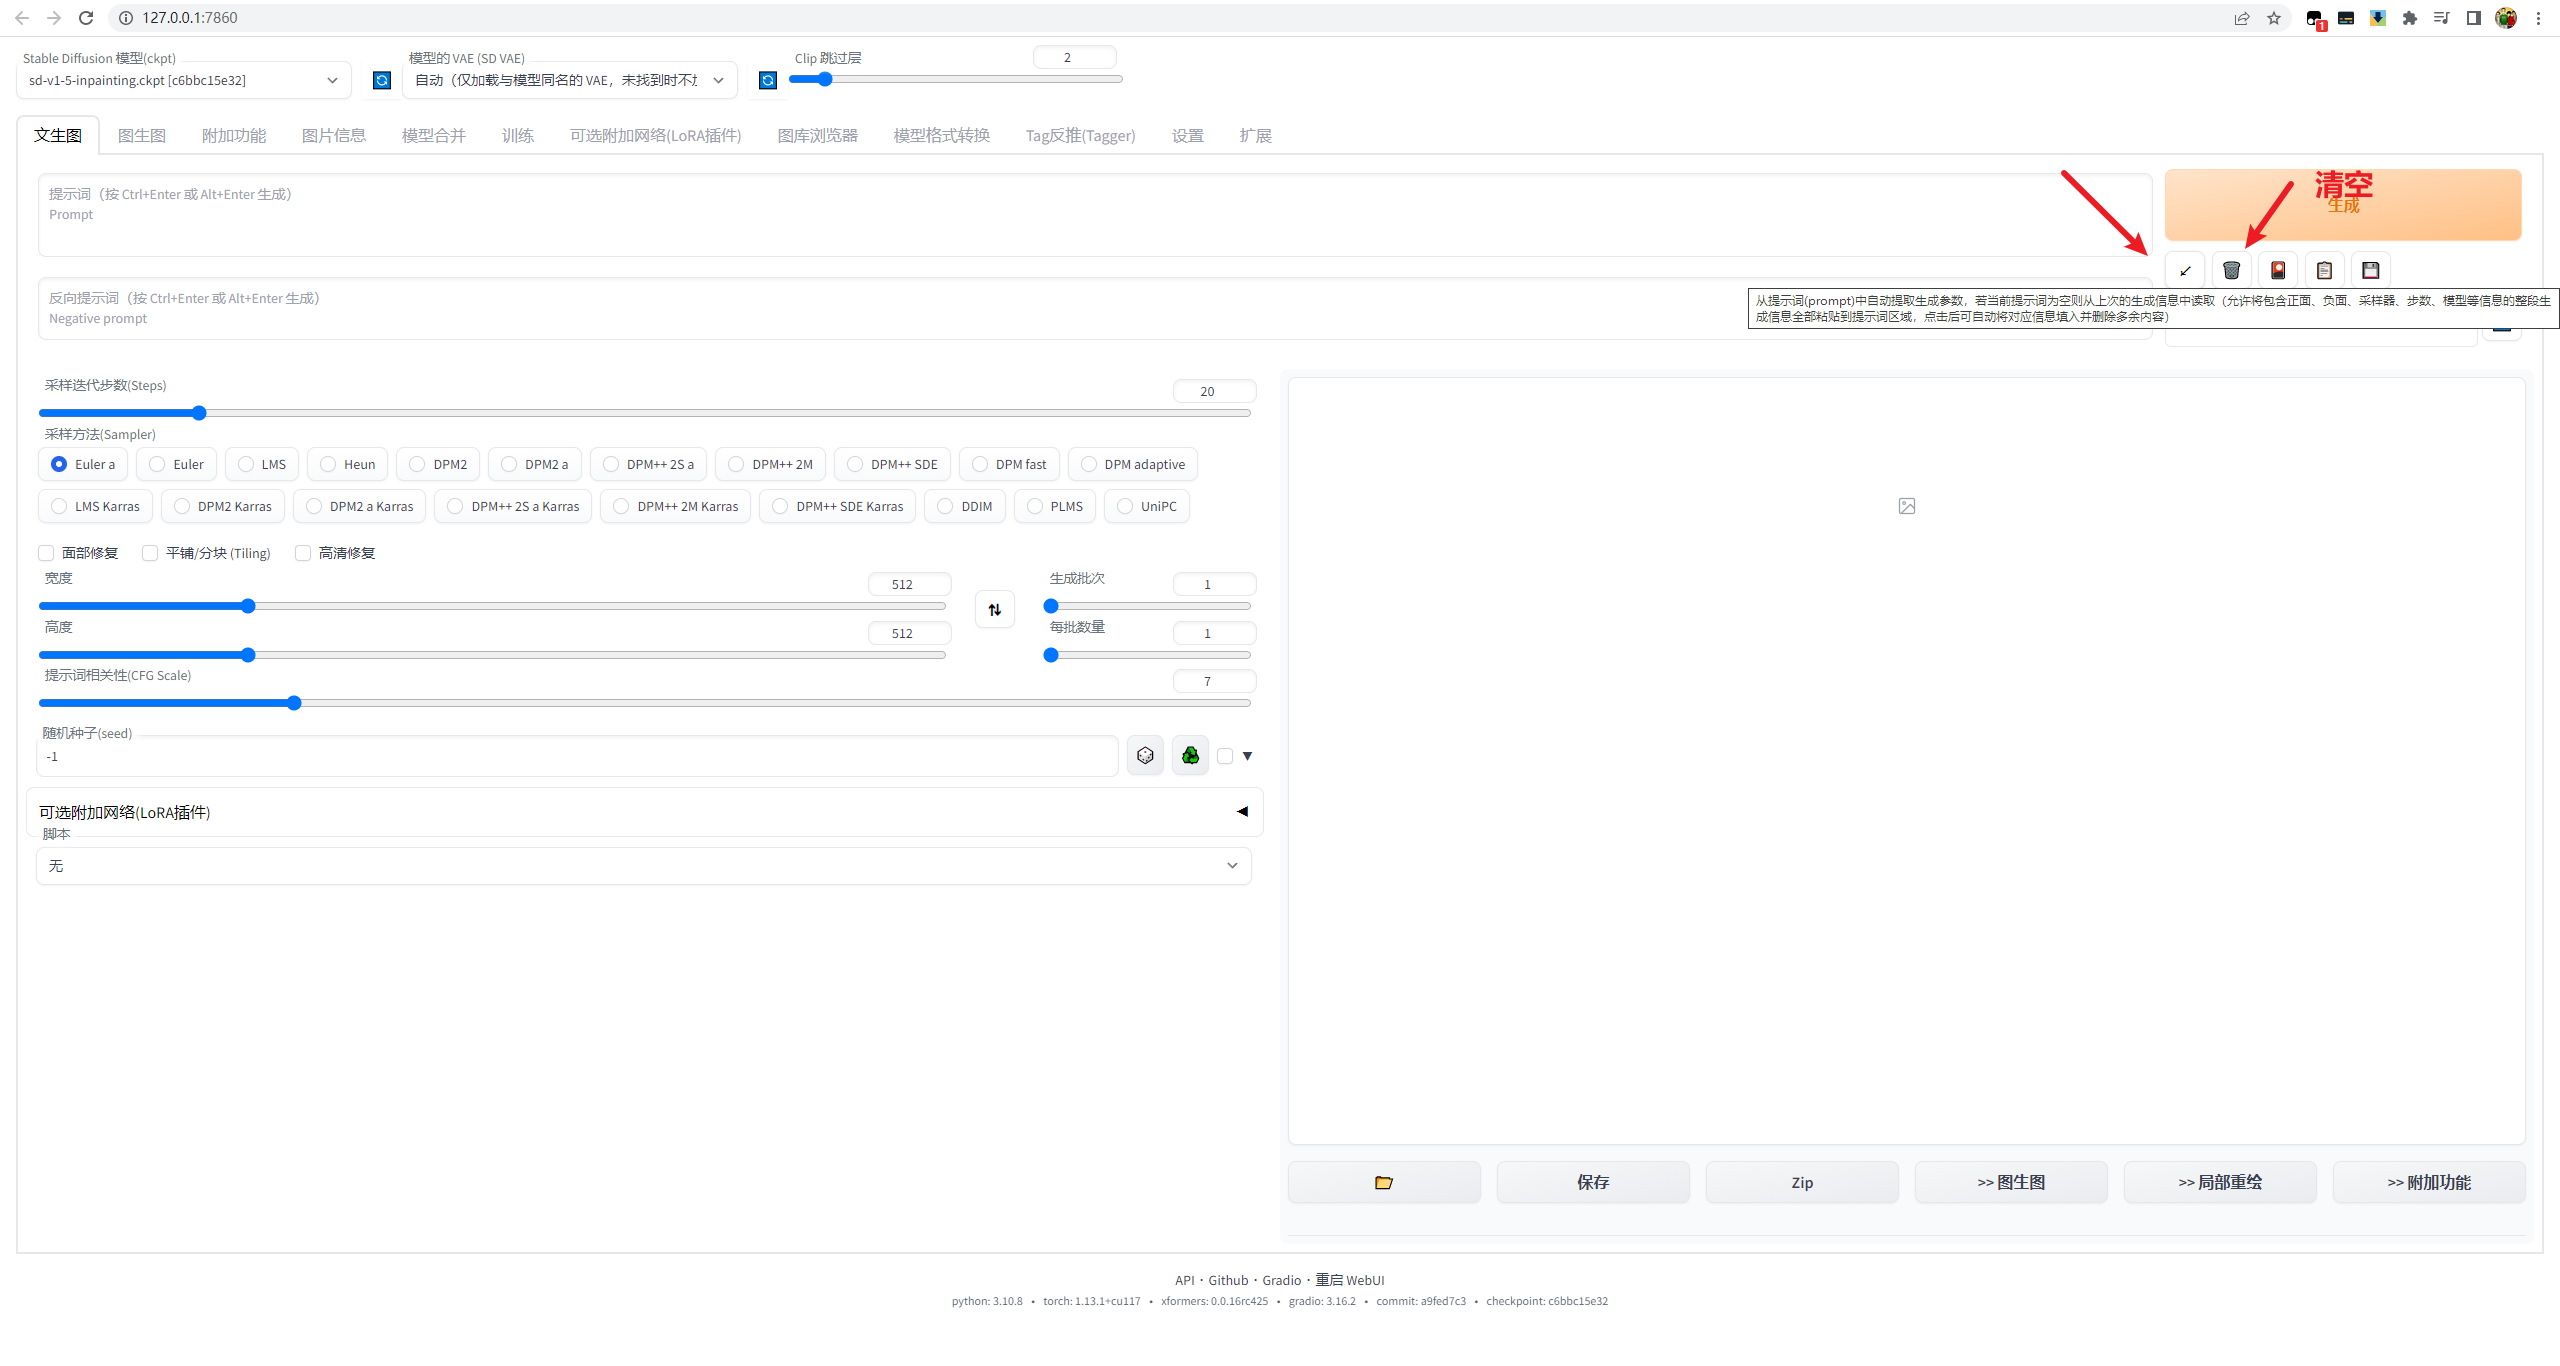
Task: Toggle the 高清修复 checkbox
Action: (303, 553)
